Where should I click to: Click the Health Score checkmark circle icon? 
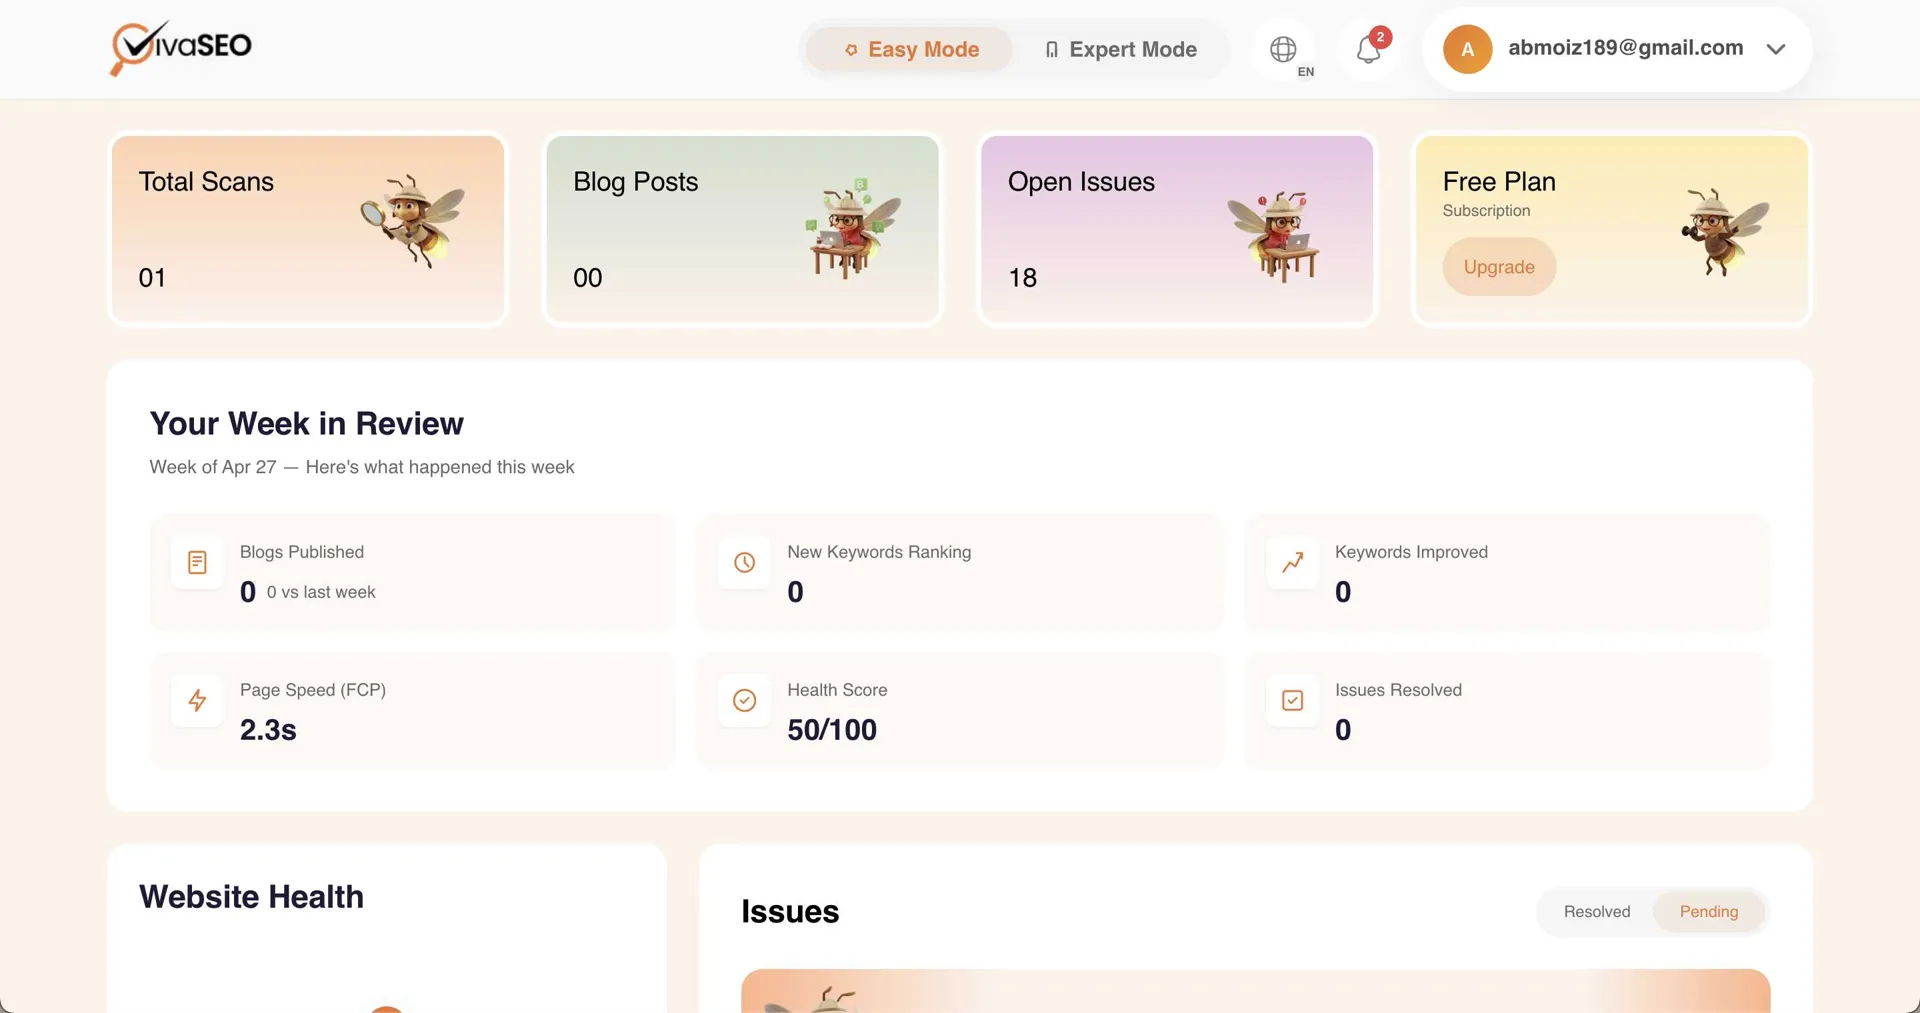click(744, 701)
